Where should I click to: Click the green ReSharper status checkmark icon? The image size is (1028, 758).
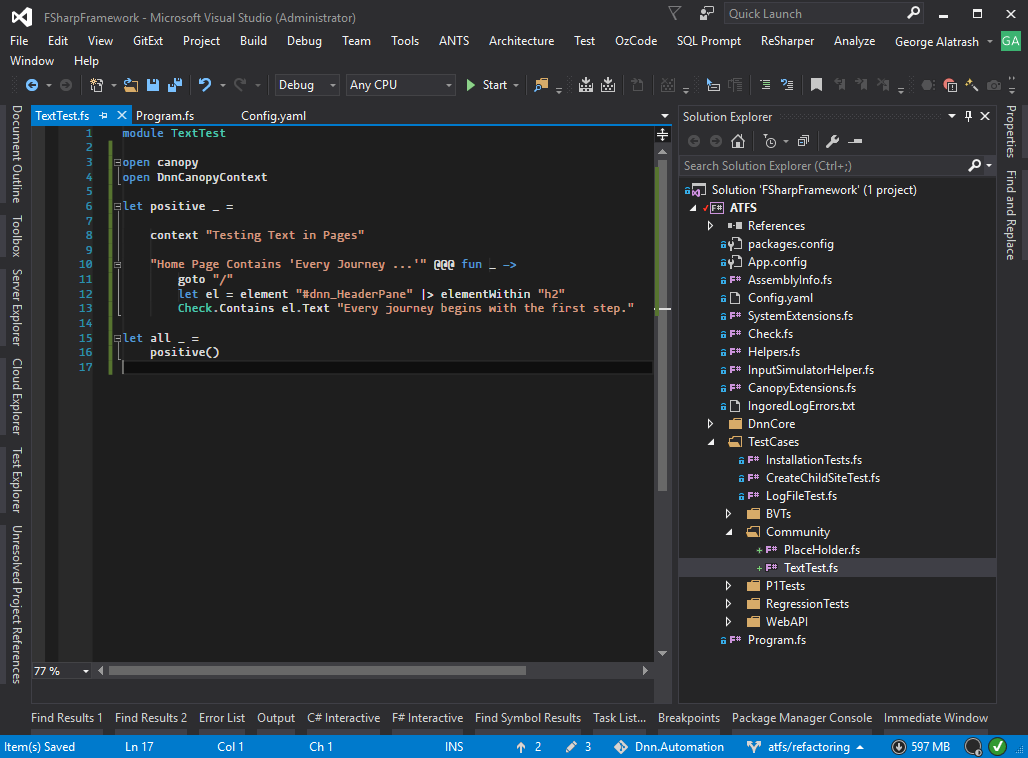pyautogui.click(x=998, y=746)
